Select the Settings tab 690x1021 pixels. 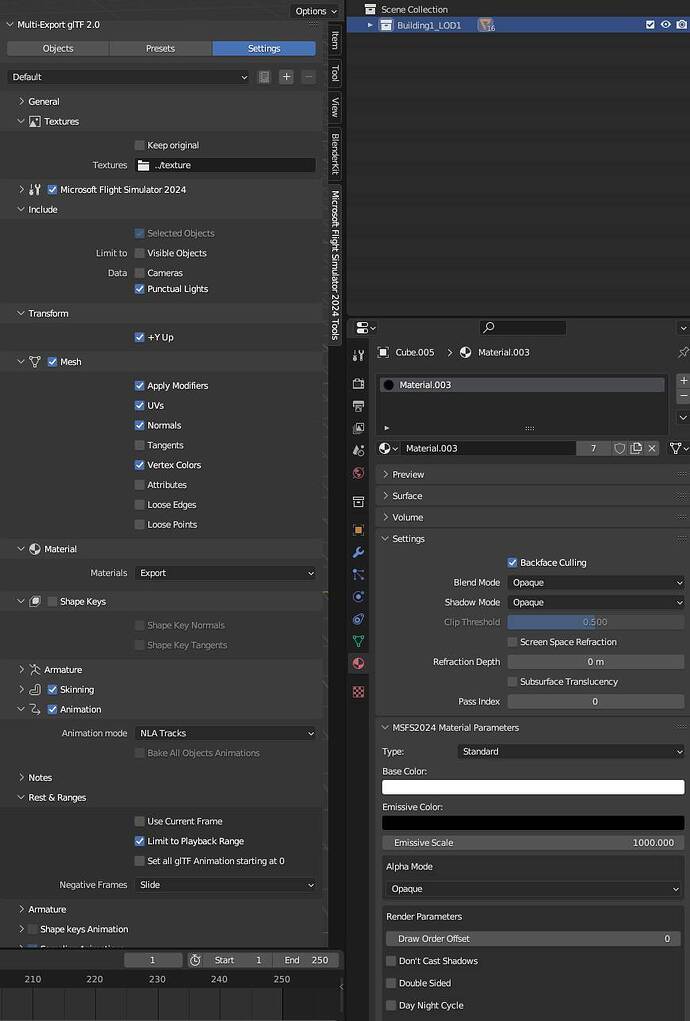pyautogui.click(x=264, y=48)
